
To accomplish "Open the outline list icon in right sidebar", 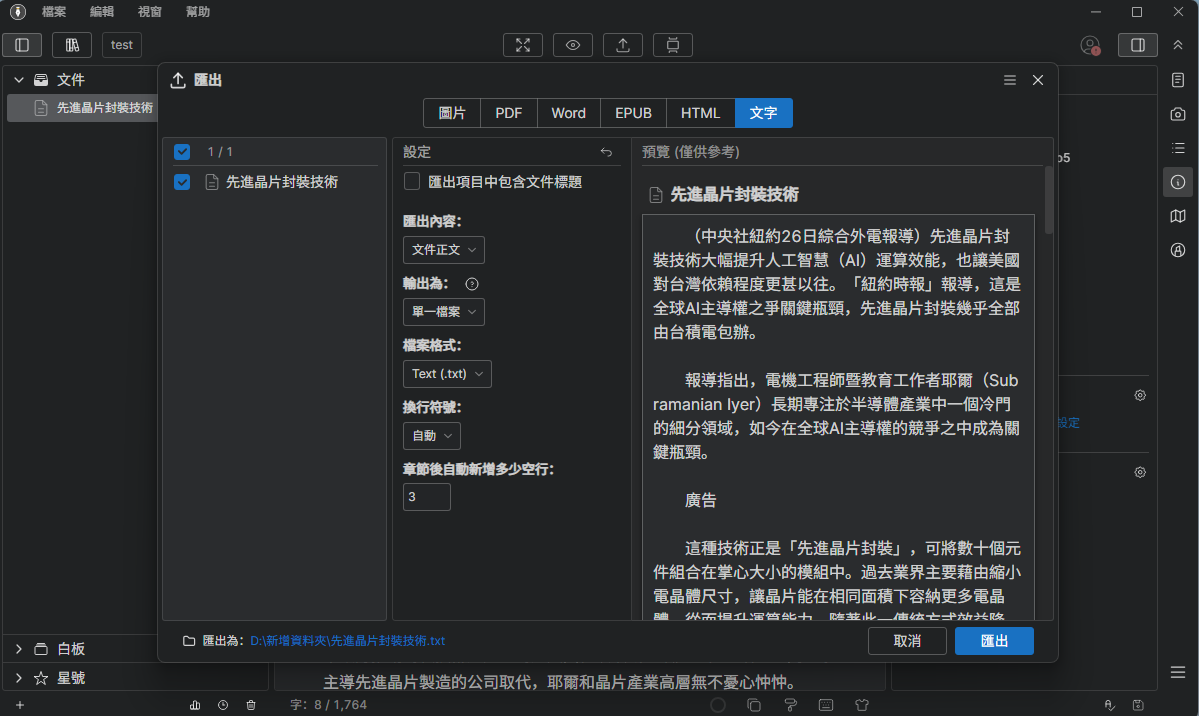I will pyautogui.click(x=1178, y=148).
